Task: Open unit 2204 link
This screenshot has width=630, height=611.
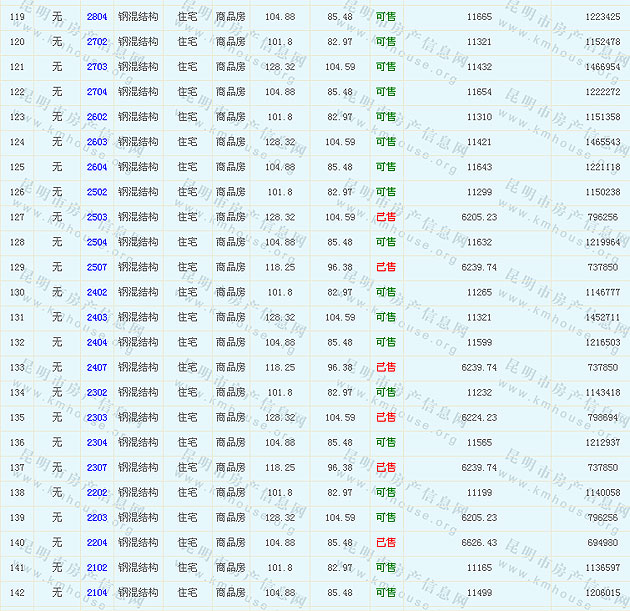Action: [97, 542]
